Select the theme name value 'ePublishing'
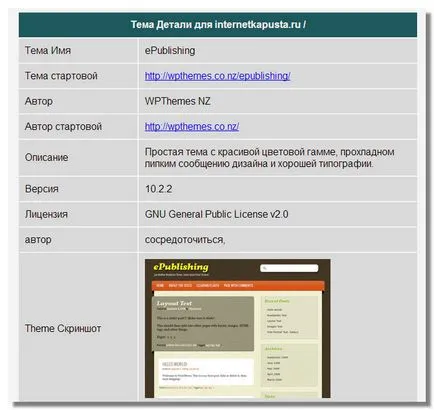This screenshot has height=410, width=434. click(x=170, y=51)
